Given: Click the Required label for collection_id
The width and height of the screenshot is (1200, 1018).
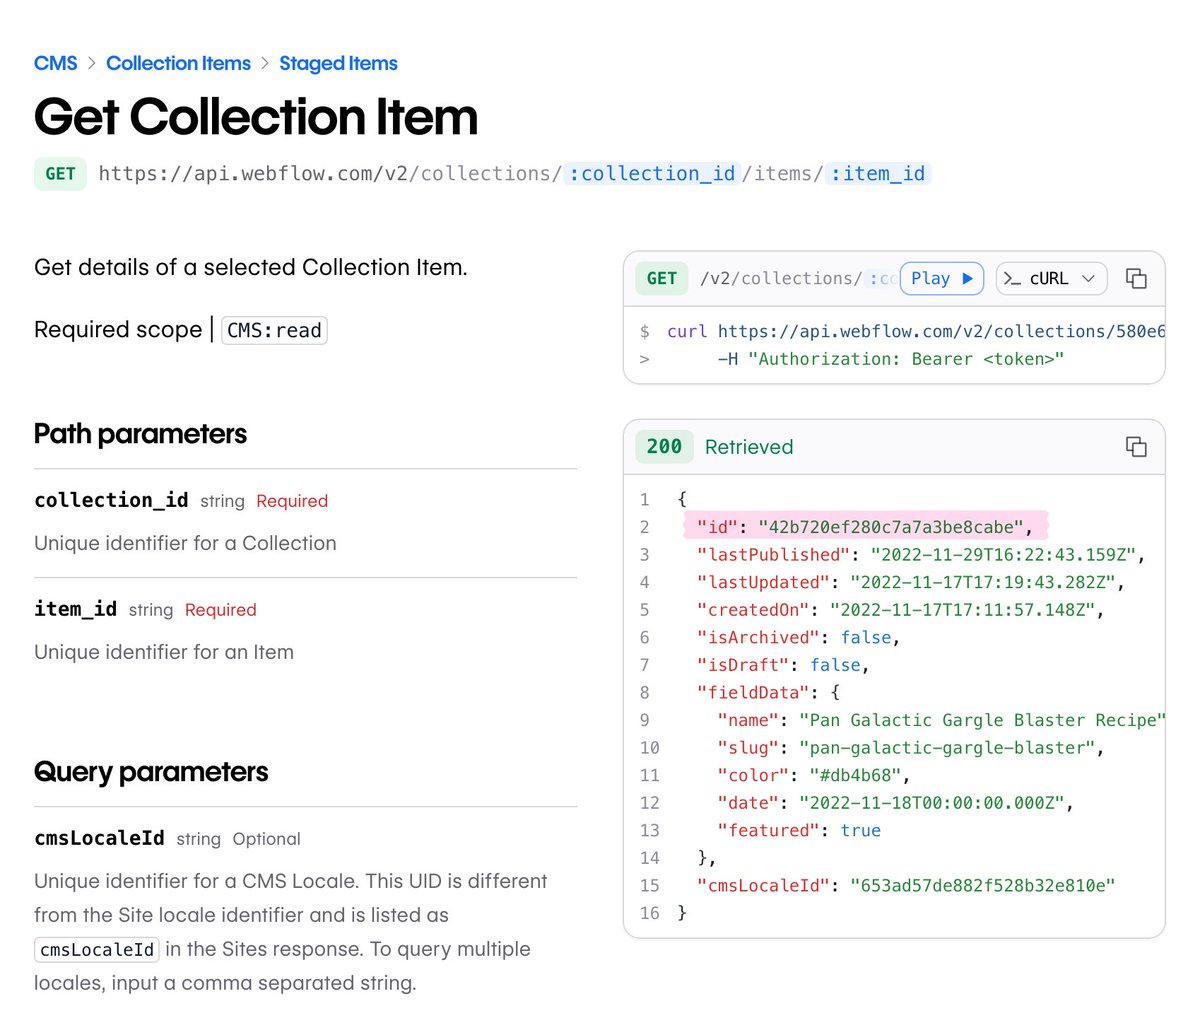Looking at the screenshot, I should tap(292, 501).
